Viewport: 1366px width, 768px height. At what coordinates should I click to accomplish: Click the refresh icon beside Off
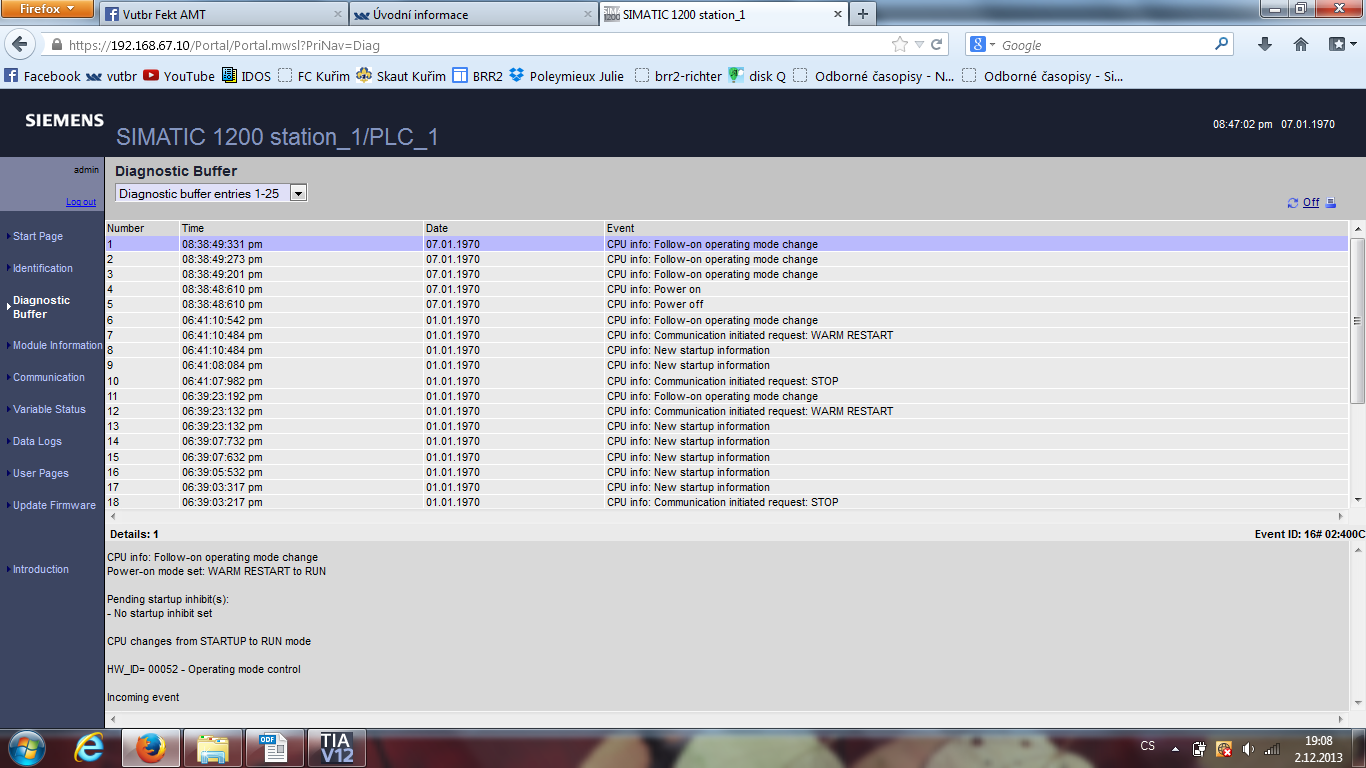click(1293, 203)
